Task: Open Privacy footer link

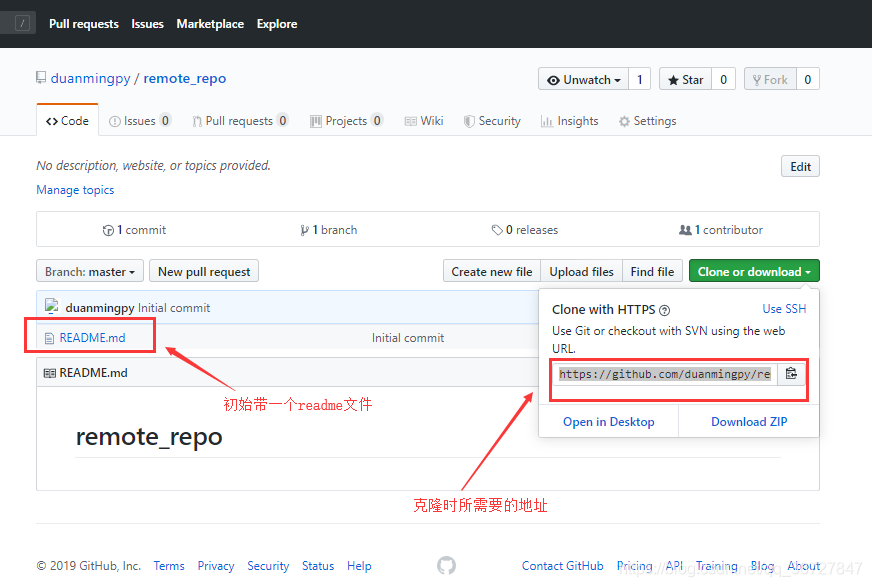Action: point(216,566)
